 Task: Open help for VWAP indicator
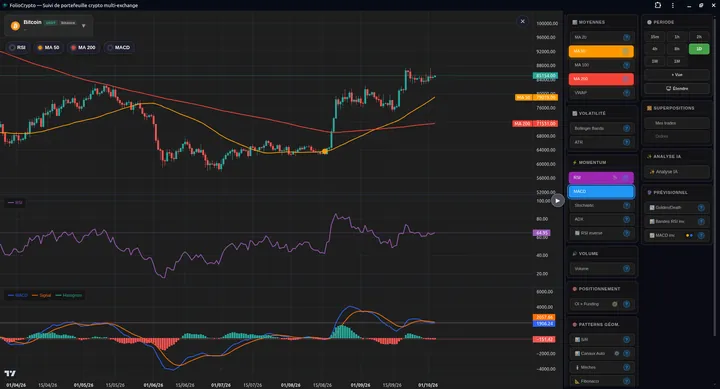tap(626, 93)
